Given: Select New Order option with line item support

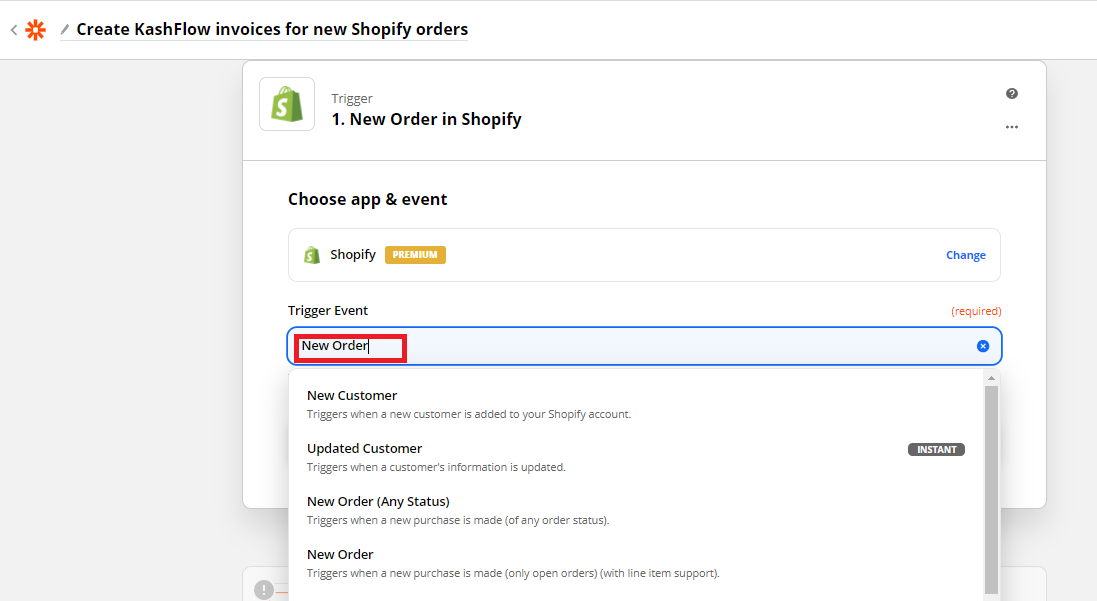Looking at the screenshot, I should (340, 555).
